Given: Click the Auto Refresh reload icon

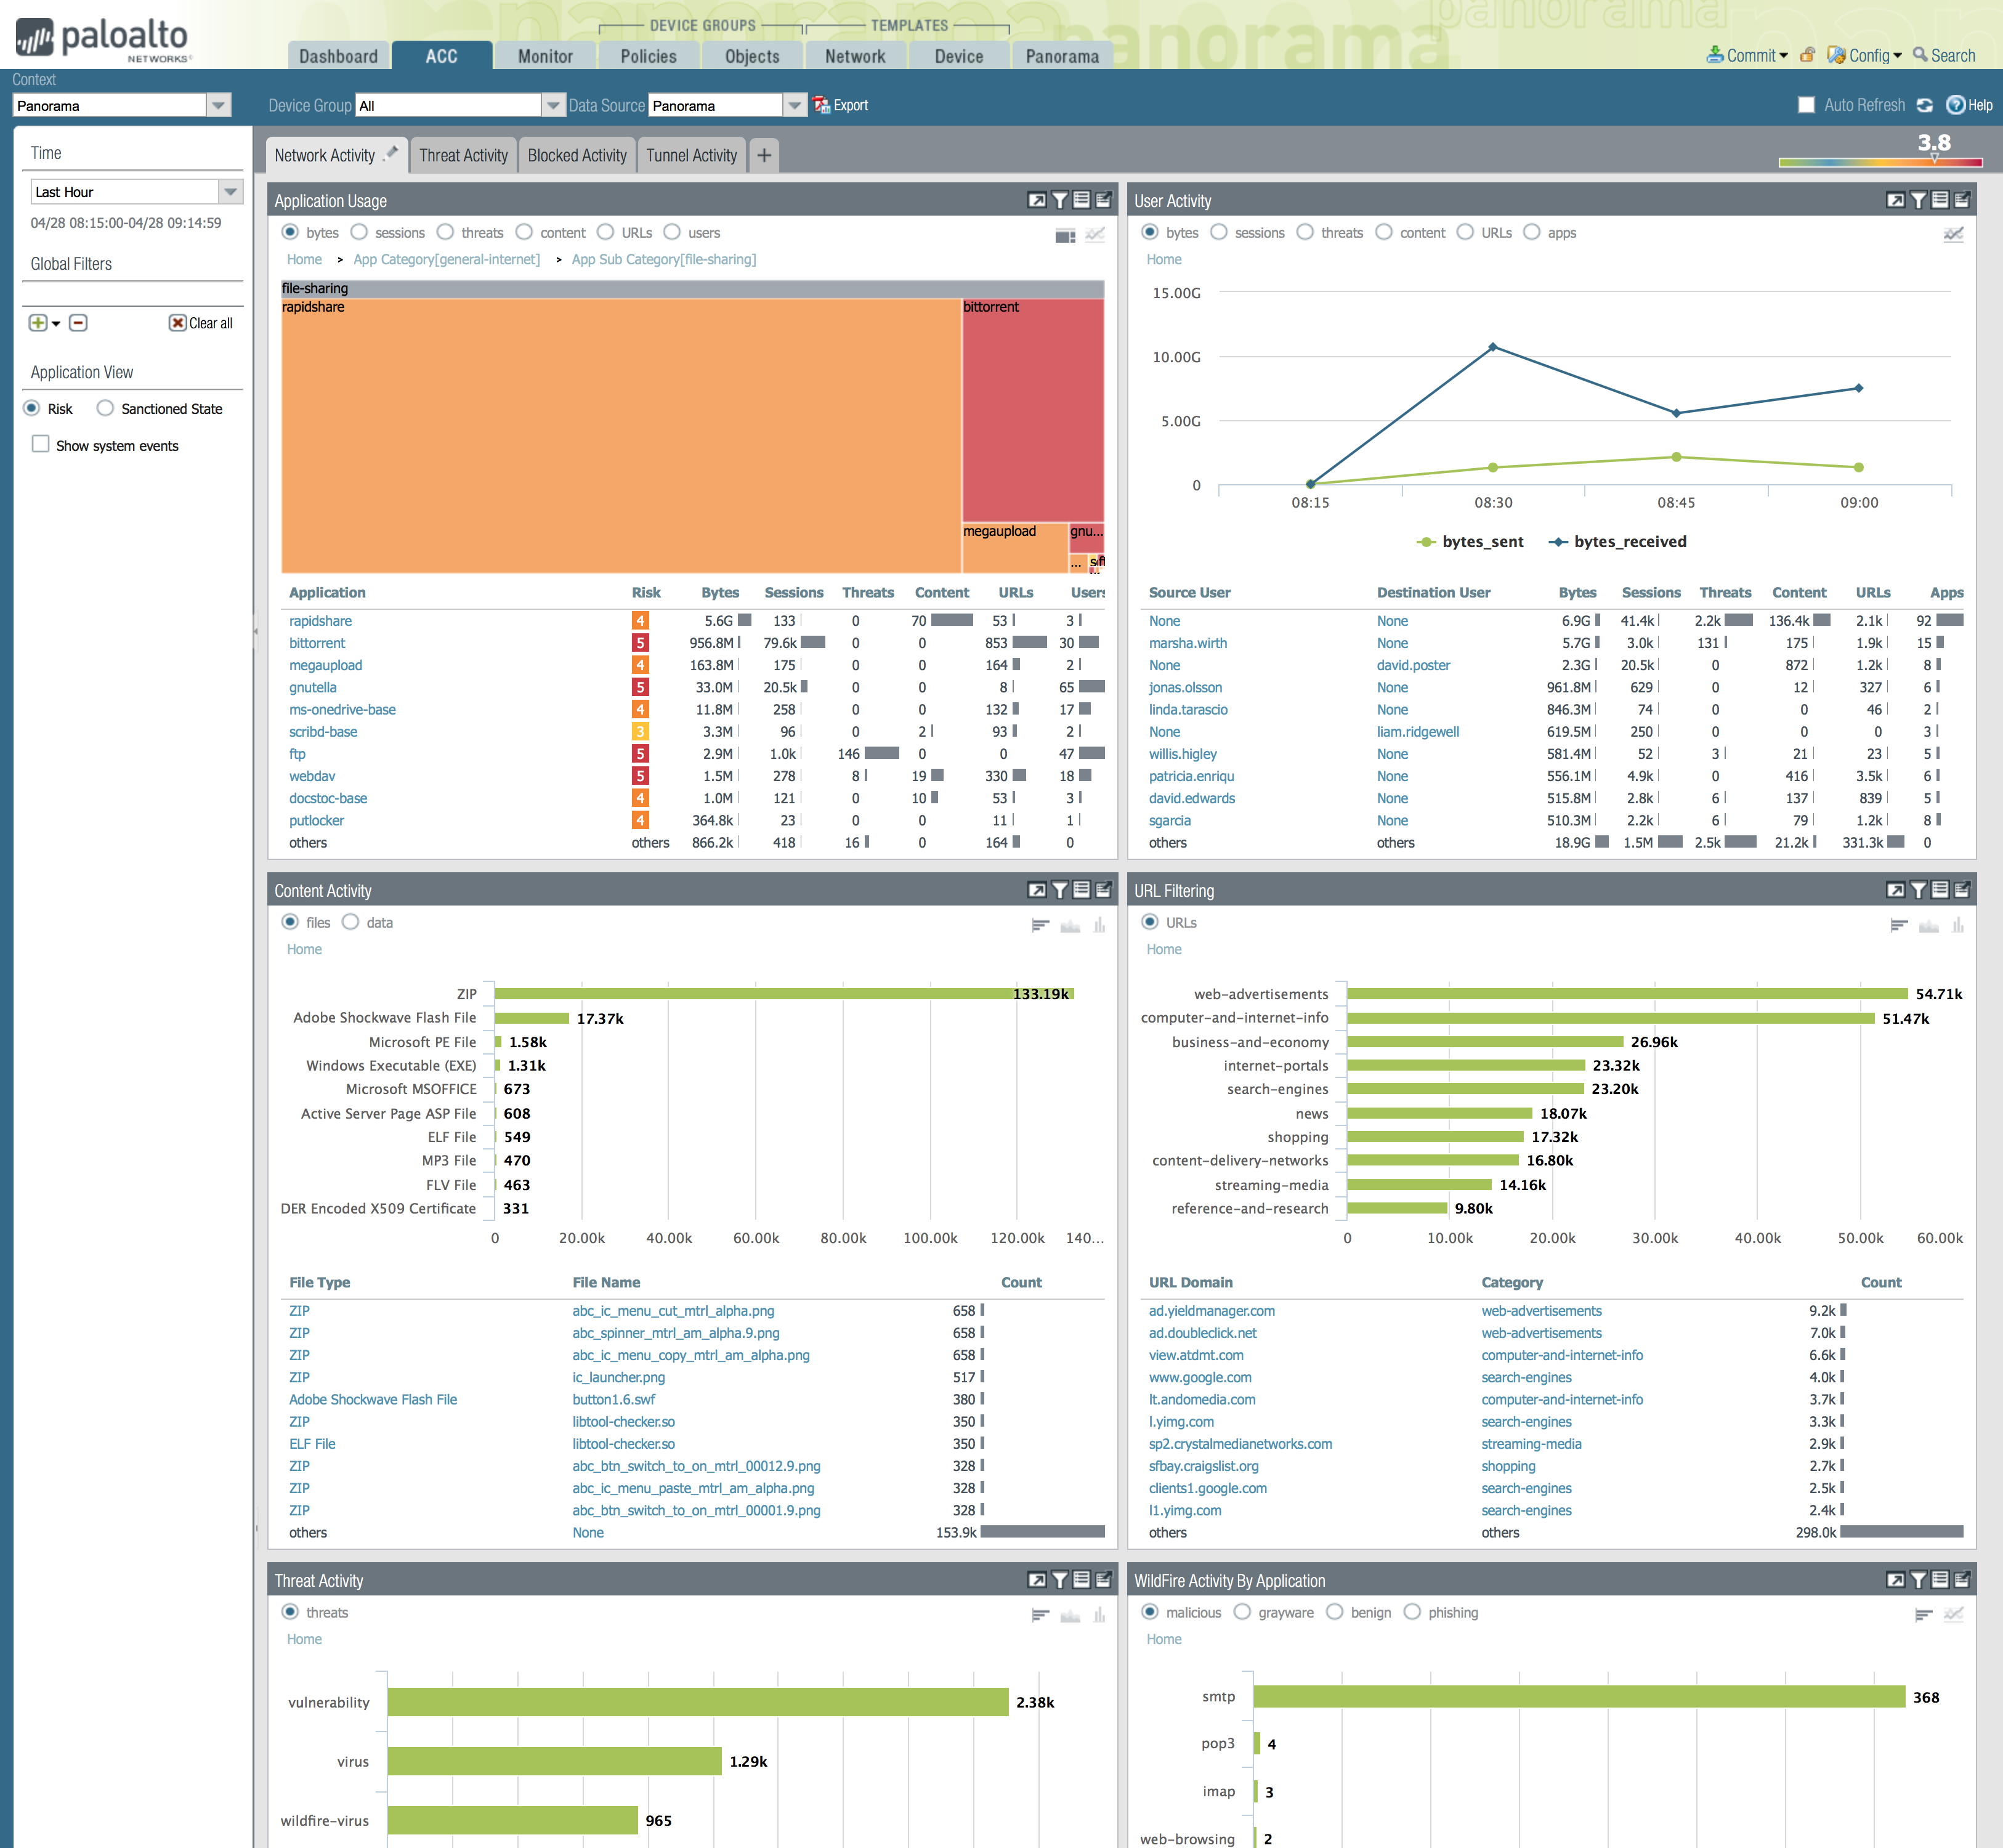Looking at the screenshot, I should [x=1924, y=105].
